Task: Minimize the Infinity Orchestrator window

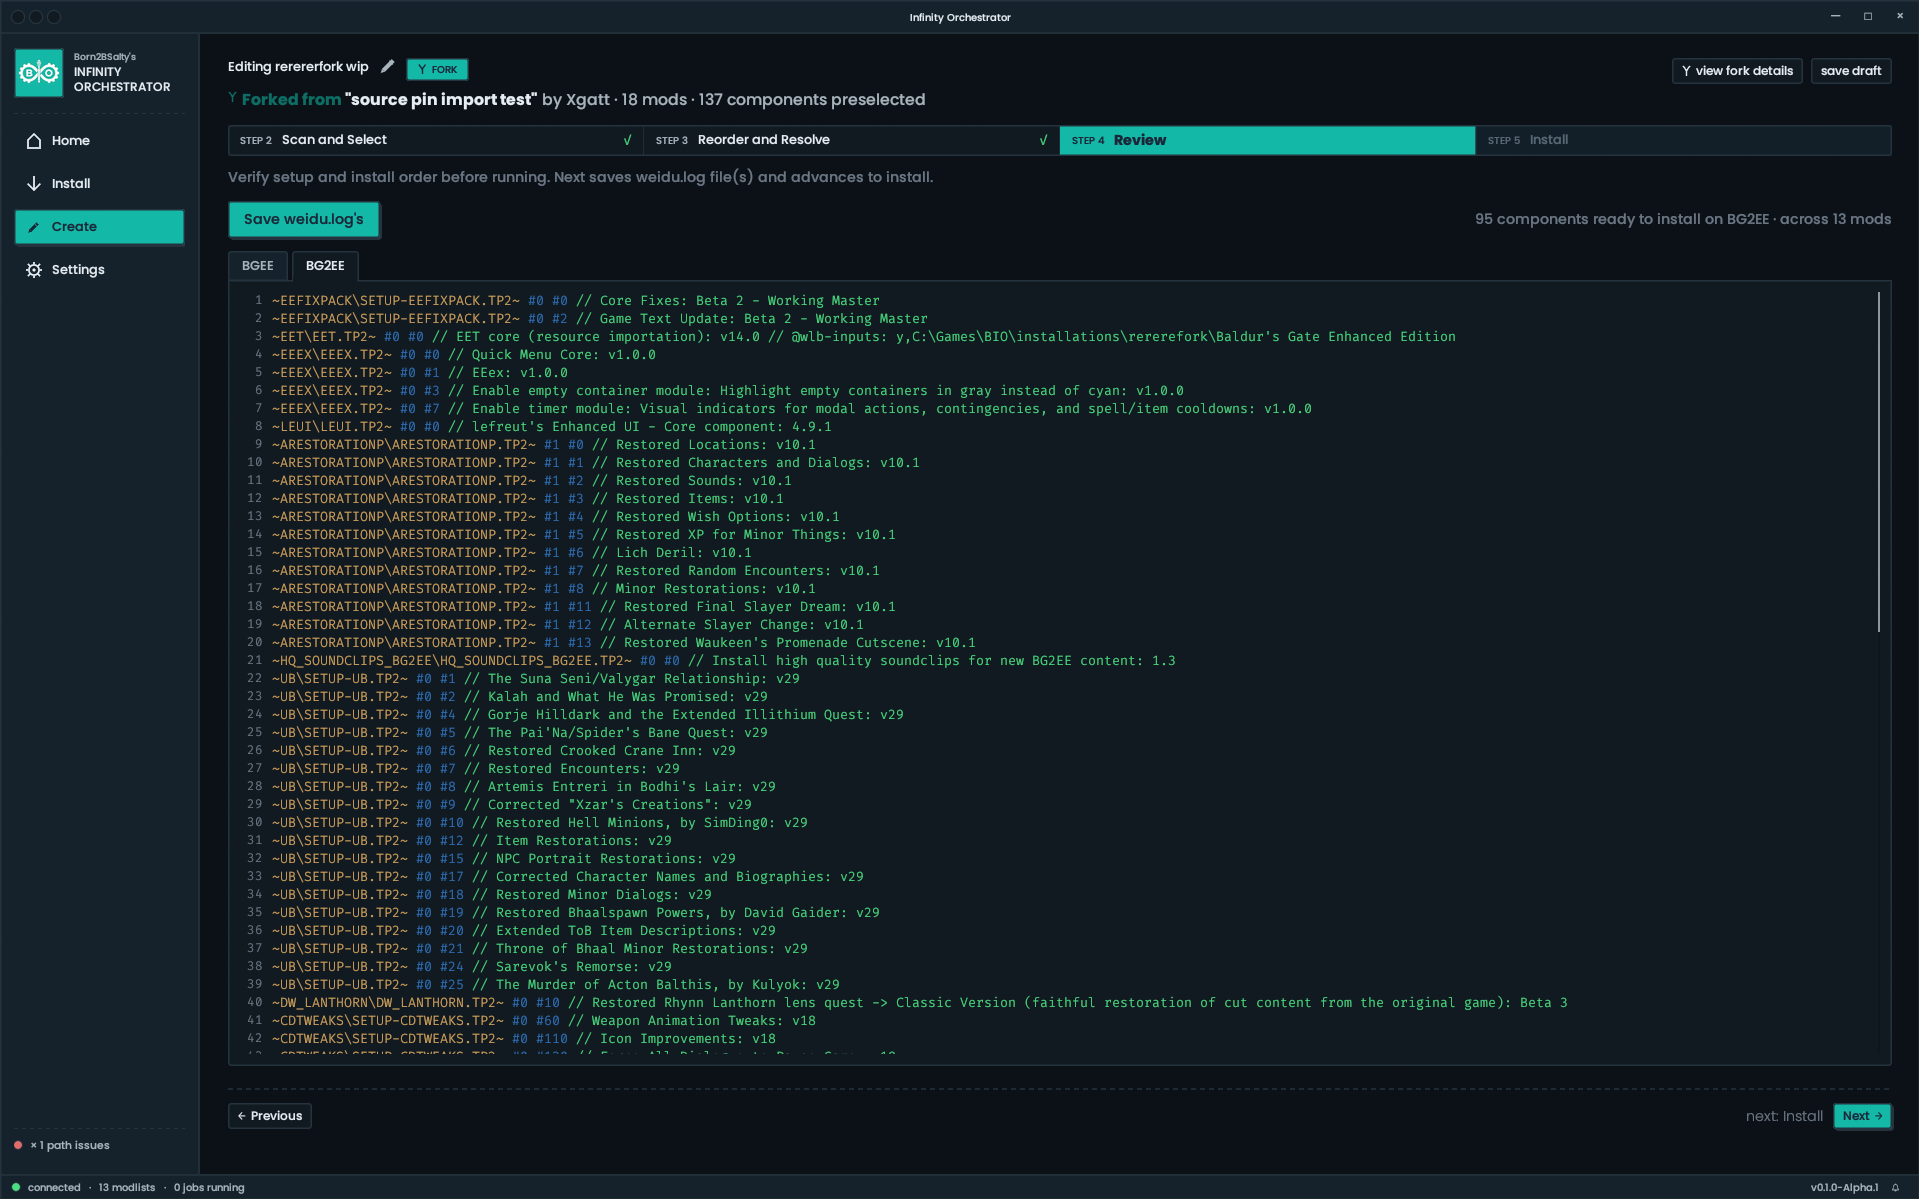Action: tap(1836, 16)
